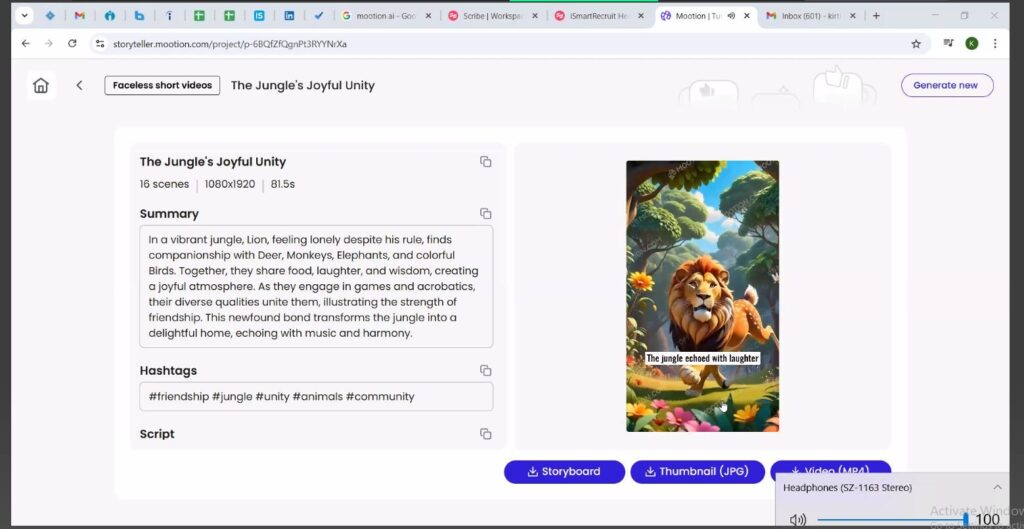Click inside the Summary text box

[x=316, y=287]
